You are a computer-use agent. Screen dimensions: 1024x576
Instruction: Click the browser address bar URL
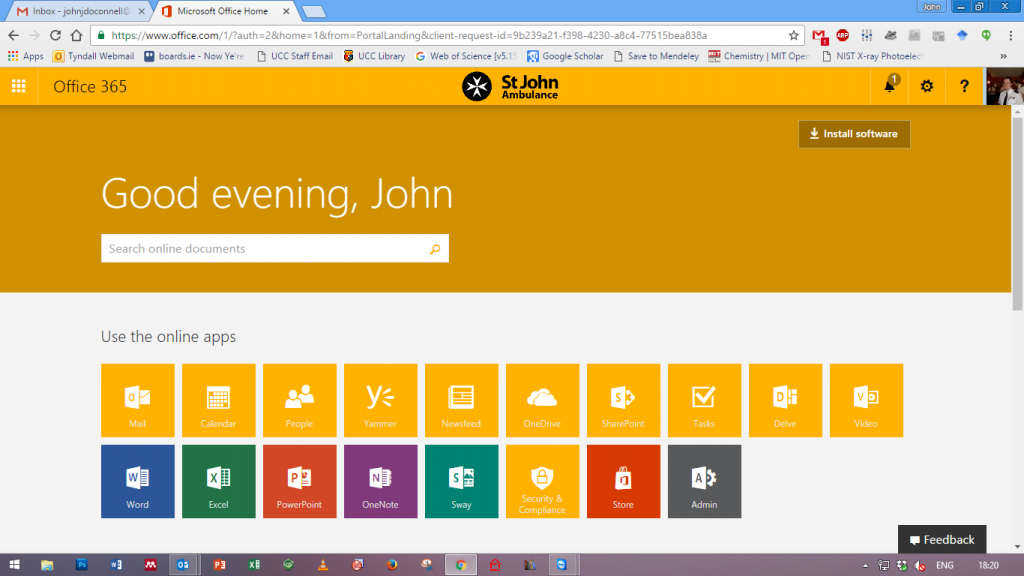(409, 35)
